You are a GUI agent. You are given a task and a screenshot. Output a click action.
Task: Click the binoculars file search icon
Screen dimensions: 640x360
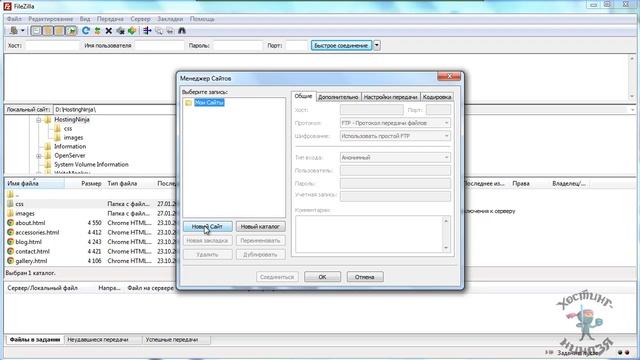click(x=182, y=31)
